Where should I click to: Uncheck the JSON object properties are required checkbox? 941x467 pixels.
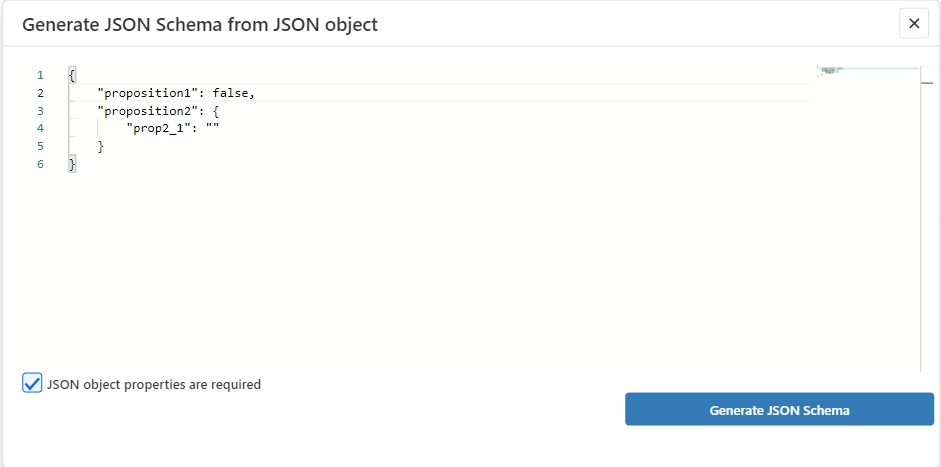click(32, 383)
